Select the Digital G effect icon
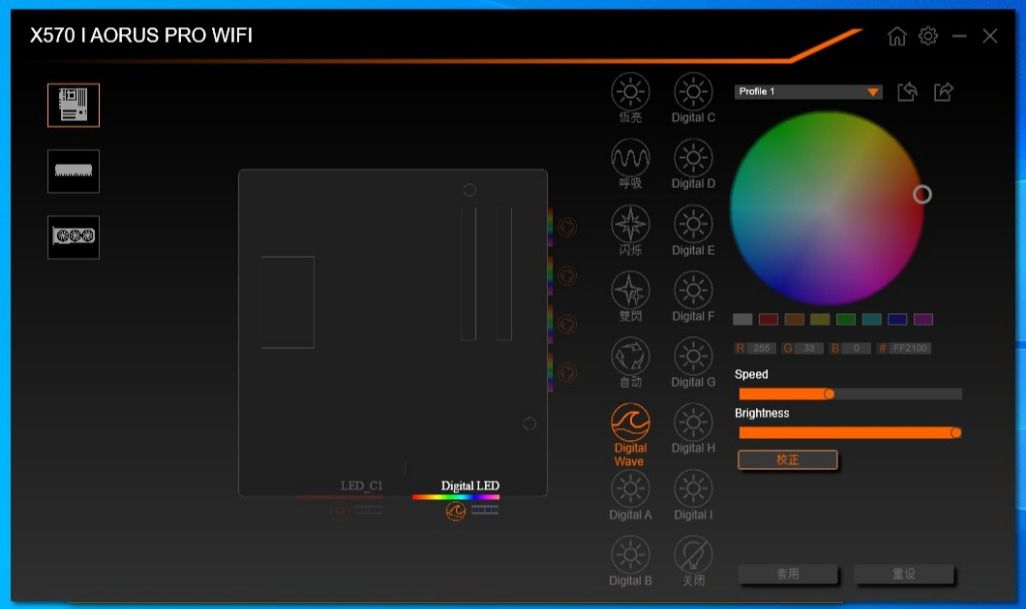 pos(692,360)
